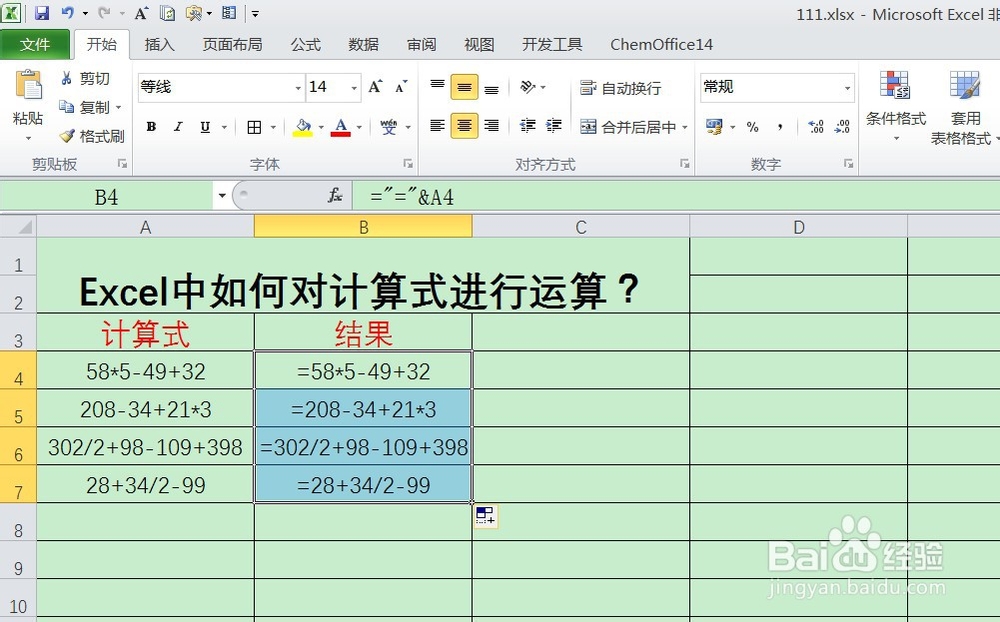Switch to the Review (审阅) tab
This screenshot has height=622, width=1000.
[422, 44]
